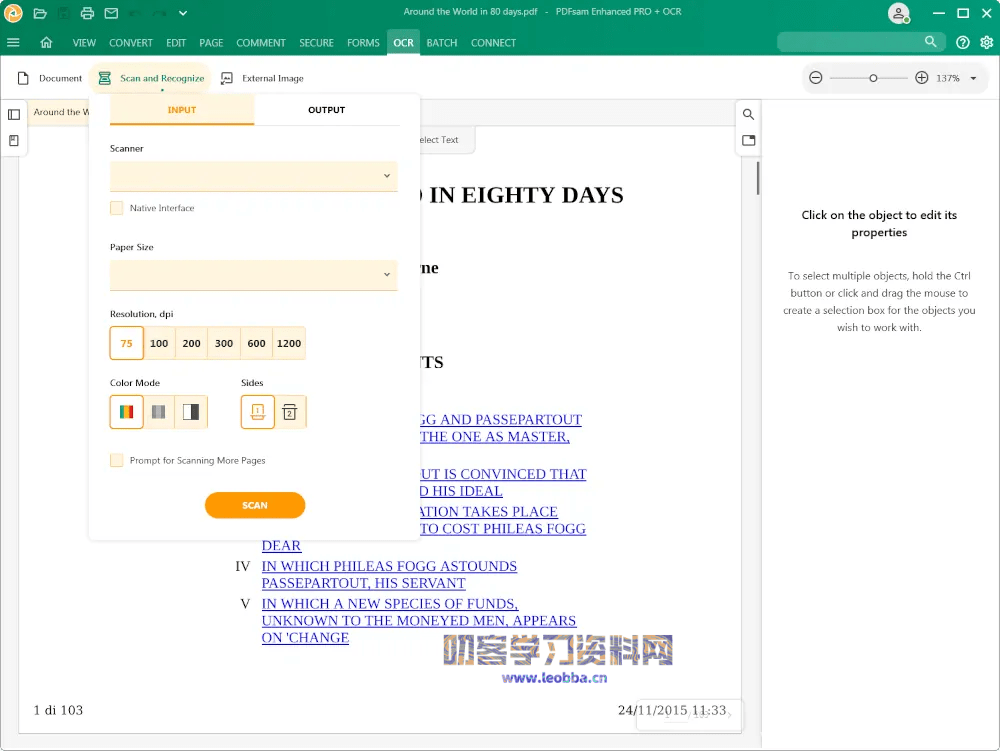The width and height of the screenshot is (1000, 751).
Task: Enable Native Interface checkbox
Action: pyautogui.click(x=117, y=208)
